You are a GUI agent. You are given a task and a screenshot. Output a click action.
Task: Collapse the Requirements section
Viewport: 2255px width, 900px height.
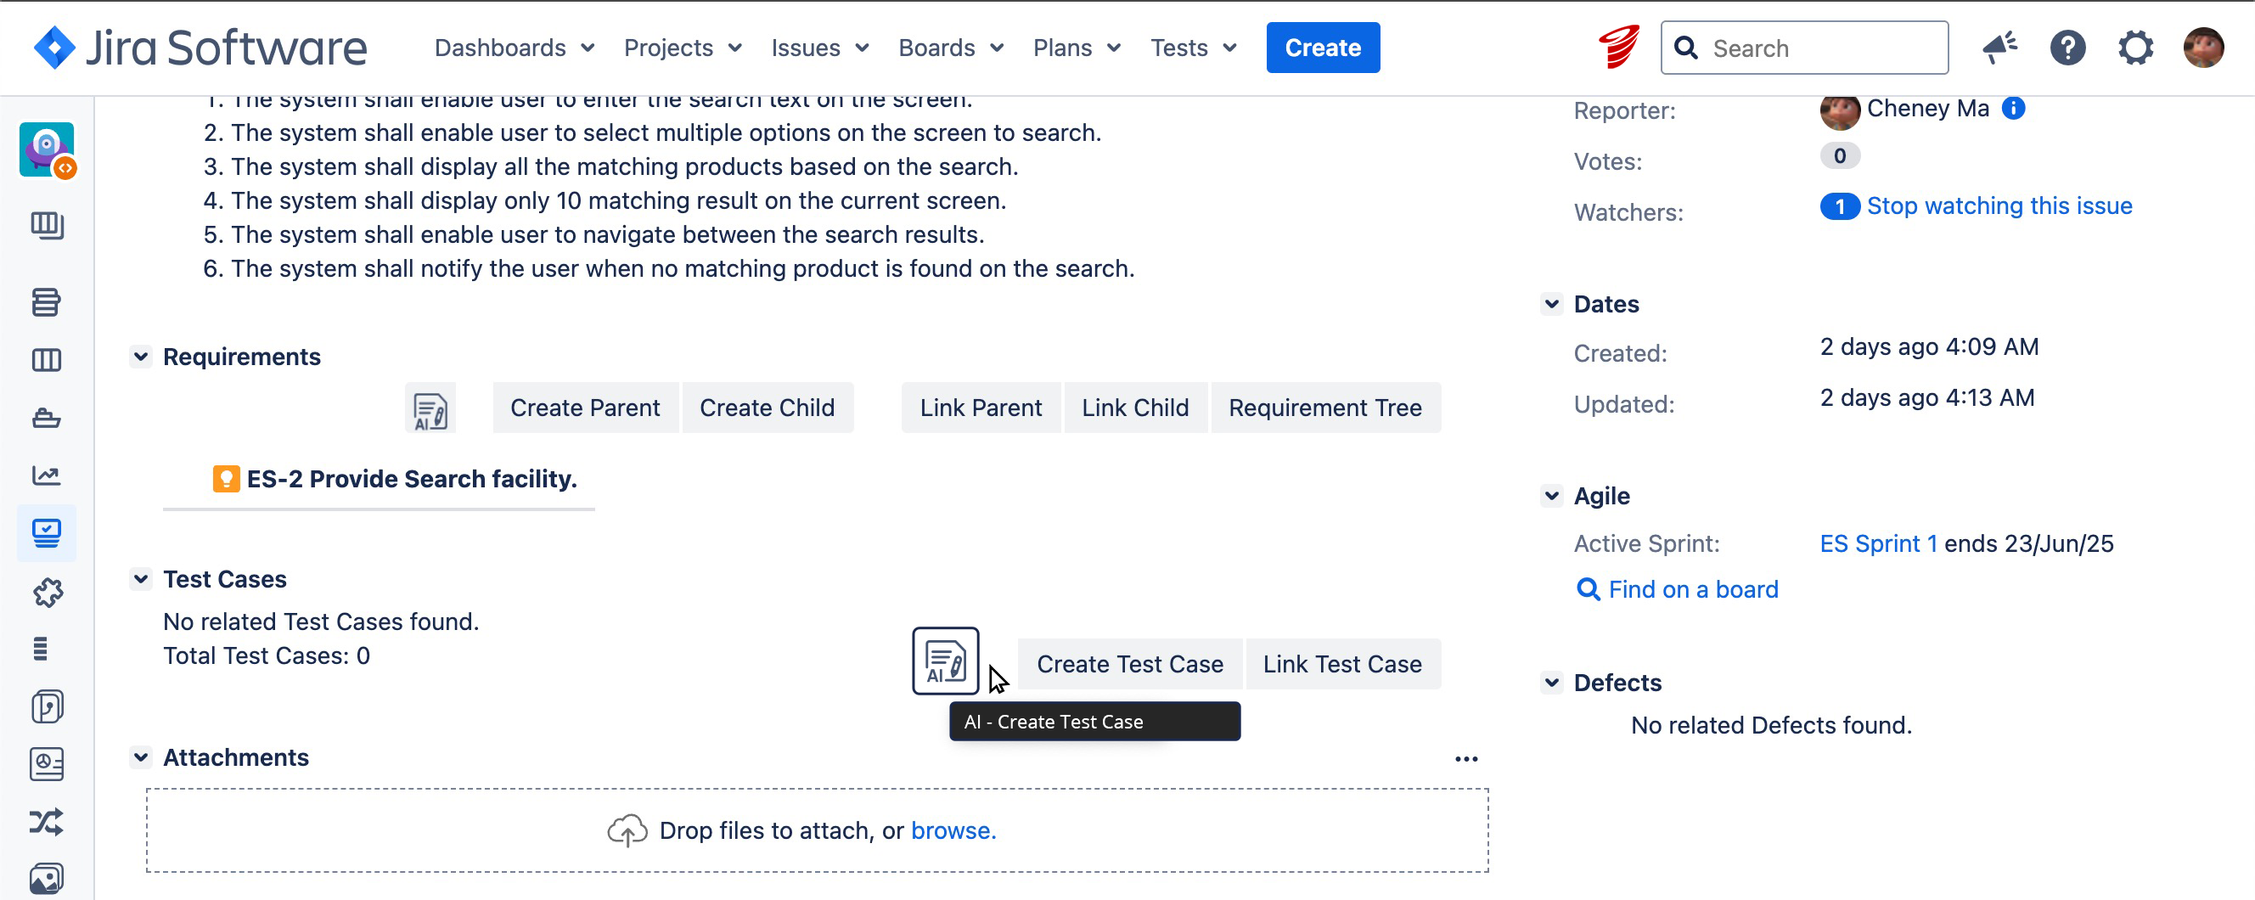coord(141,357)
